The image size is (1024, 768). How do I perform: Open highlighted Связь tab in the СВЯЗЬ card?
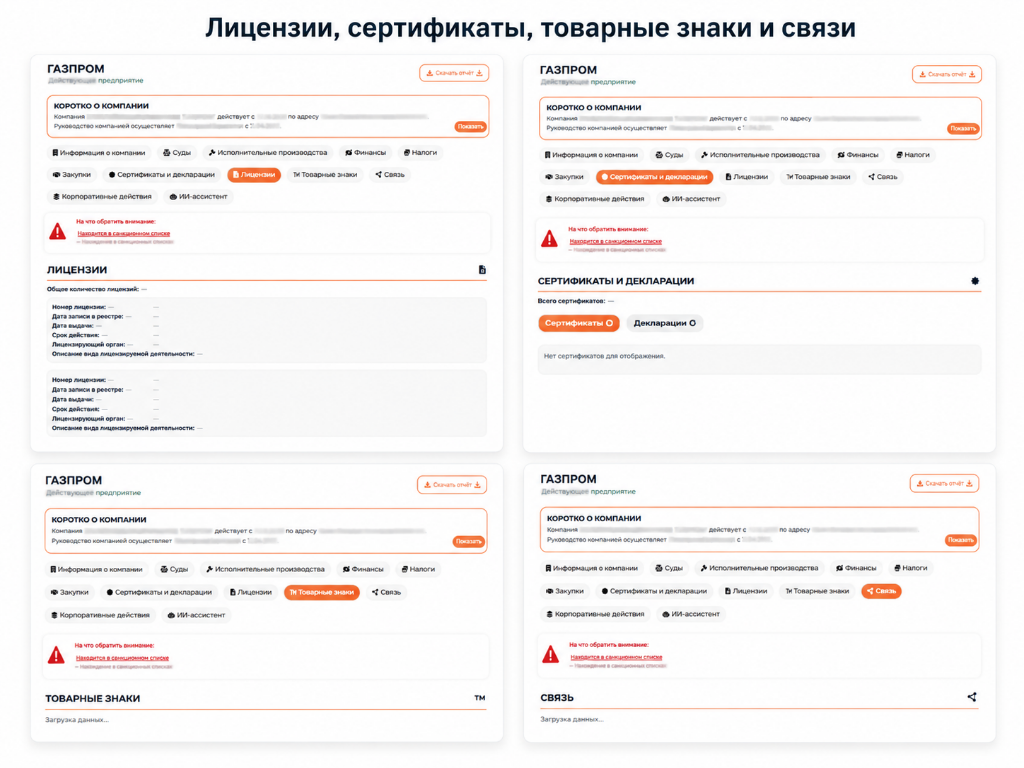point(882,591)
